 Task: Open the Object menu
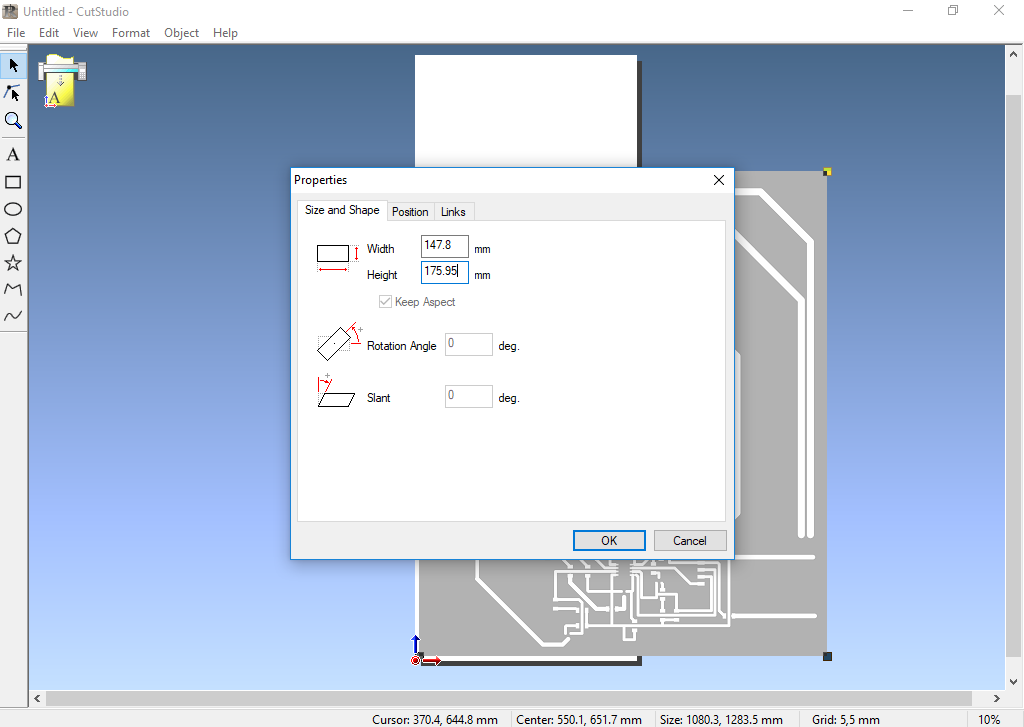[181, 33]
